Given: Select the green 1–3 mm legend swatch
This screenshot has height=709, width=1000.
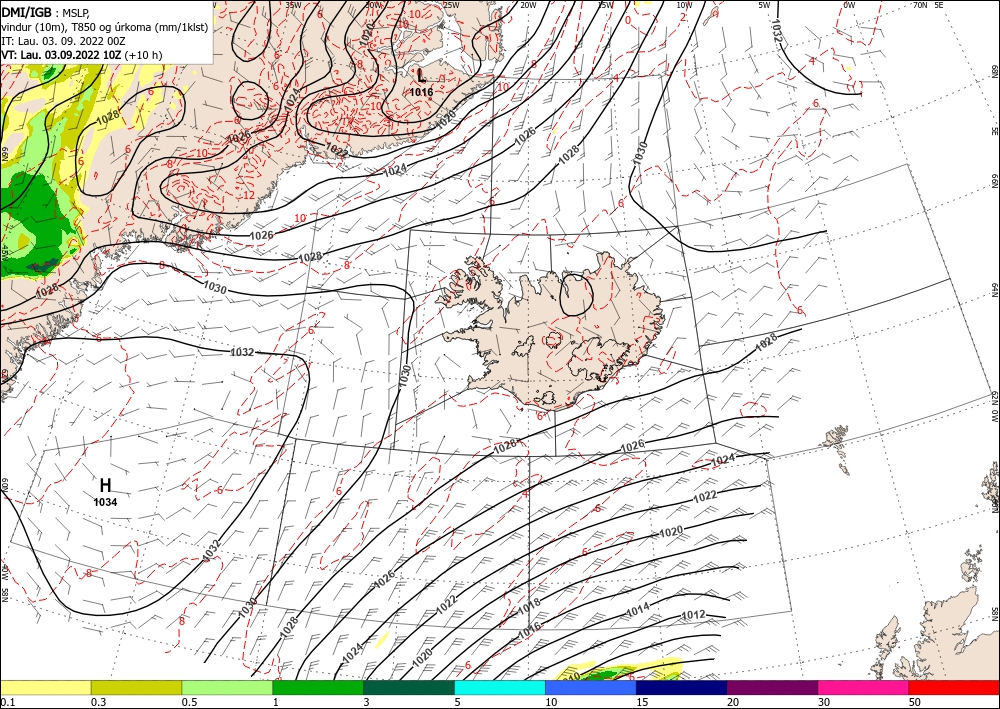Looking at the screenshot, I should (318, 687).
